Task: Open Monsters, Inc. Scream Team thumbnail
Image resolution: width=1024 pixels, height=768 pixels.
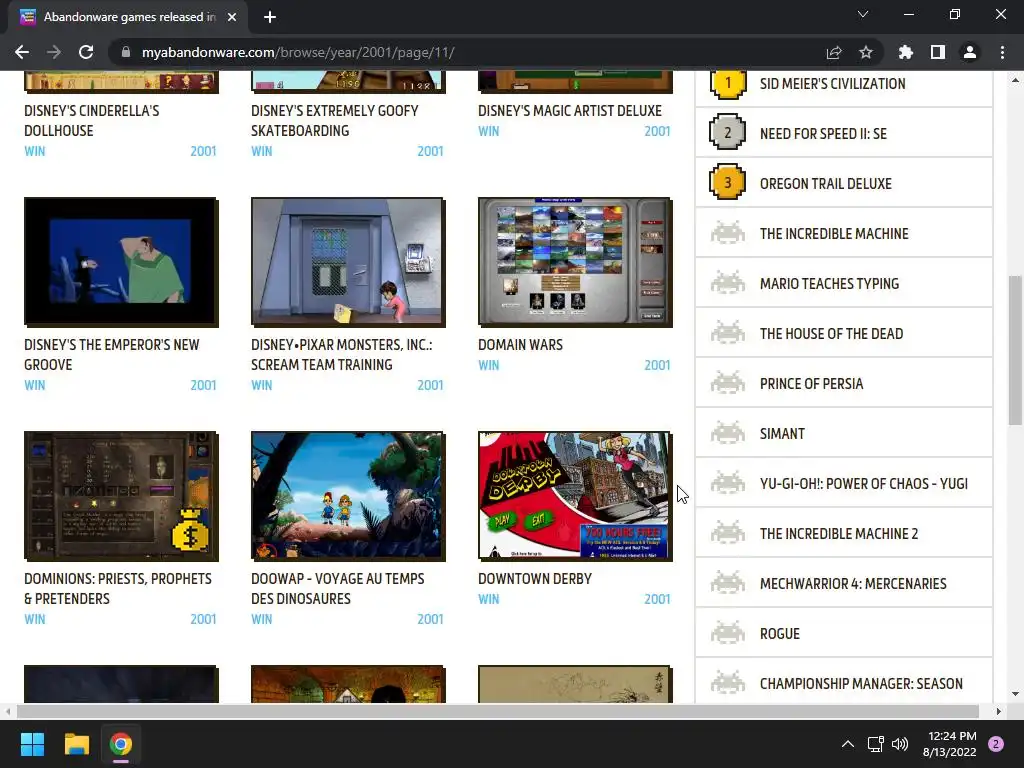Action: (x=348, y=262)
